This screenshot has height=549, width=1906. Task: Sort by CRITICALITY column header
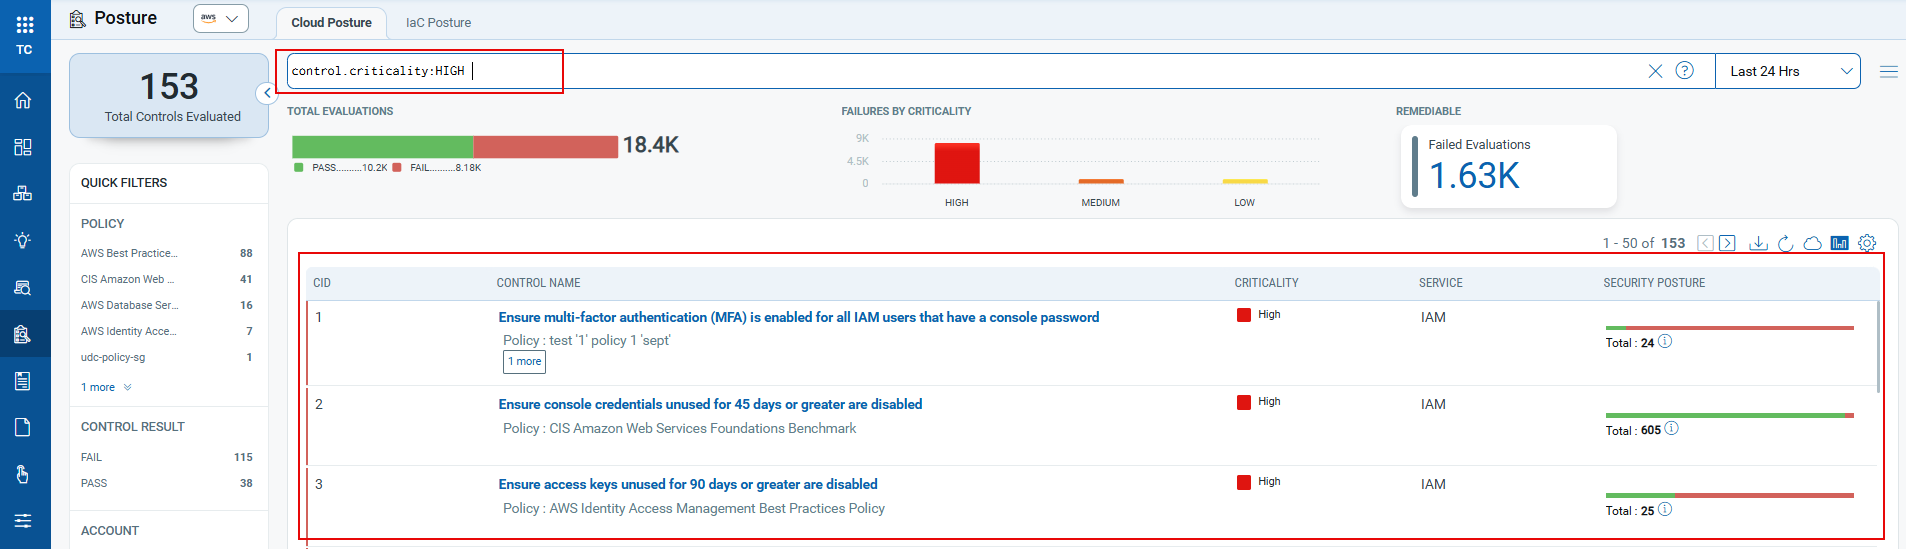click(1266, 283)
